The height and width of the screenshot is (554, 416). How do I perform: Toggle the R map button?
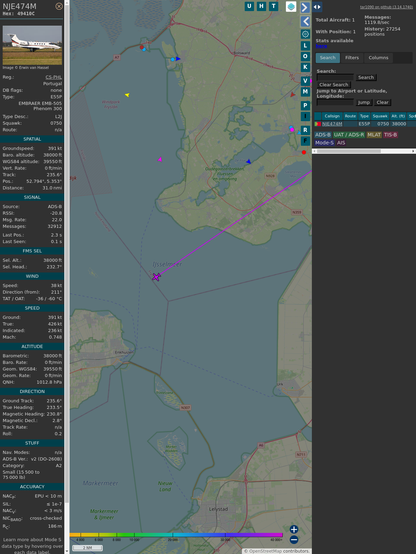click(305, 130)
